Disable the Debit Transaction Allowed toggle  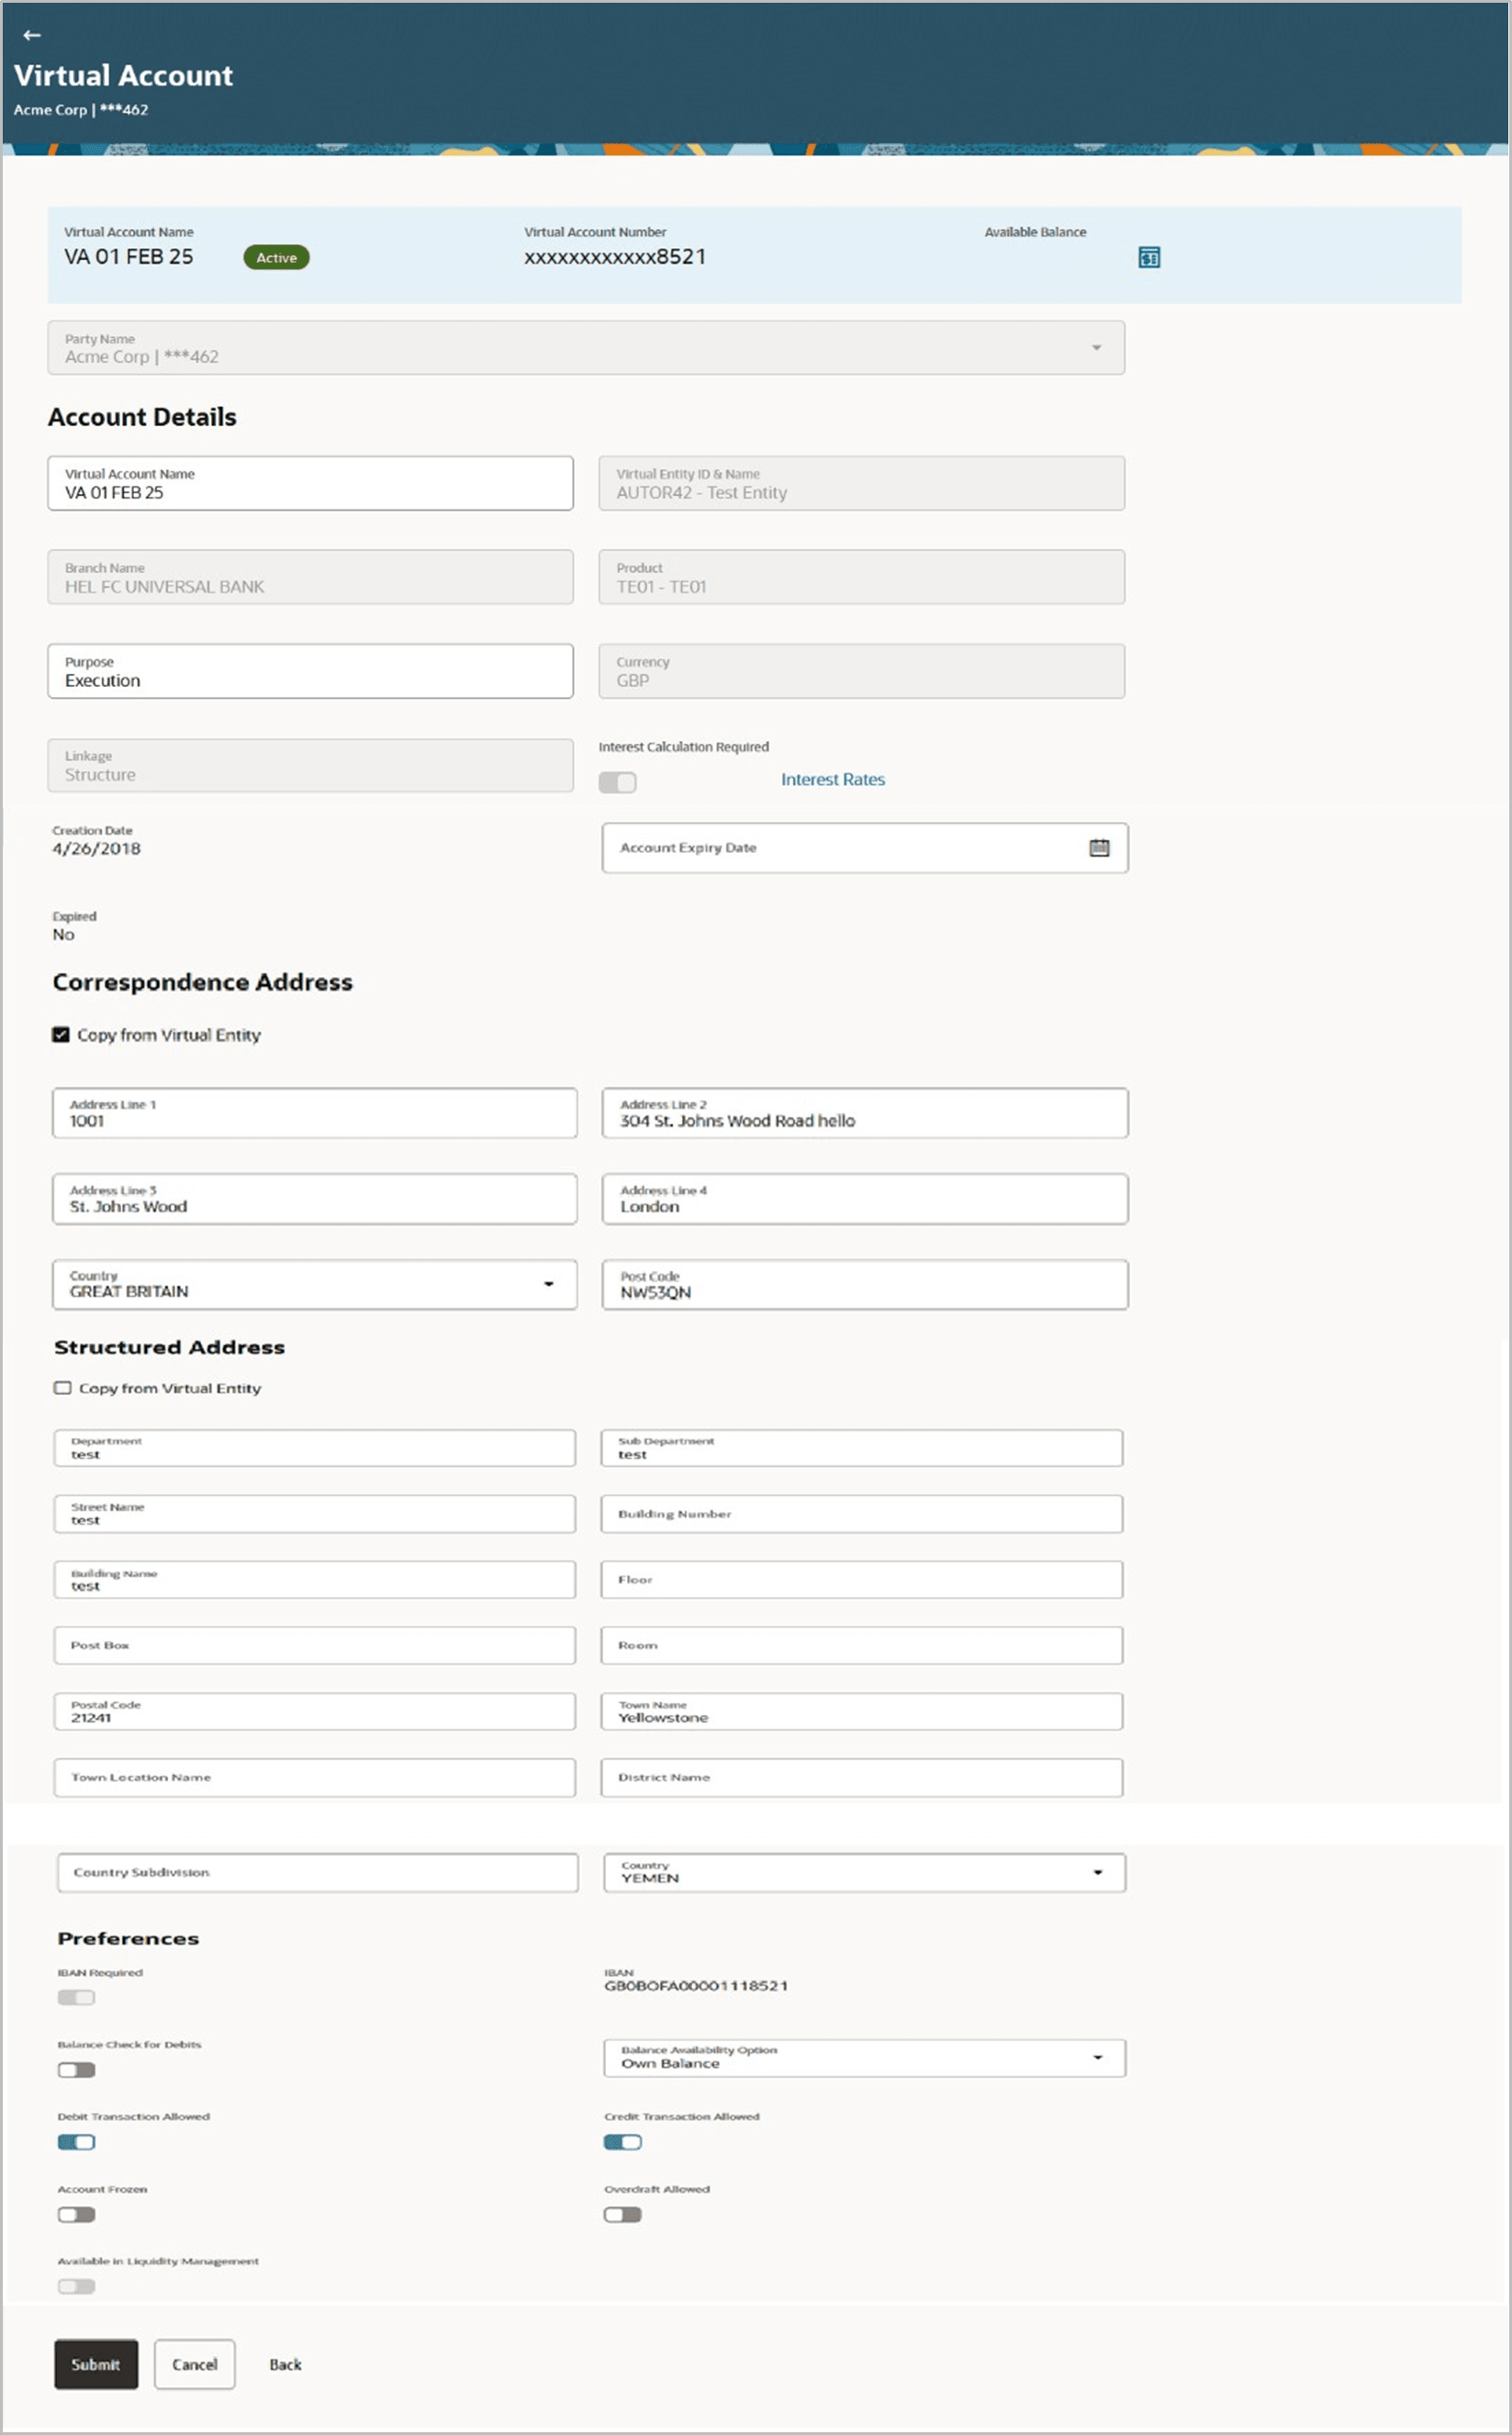click(x=77, y=2142)
